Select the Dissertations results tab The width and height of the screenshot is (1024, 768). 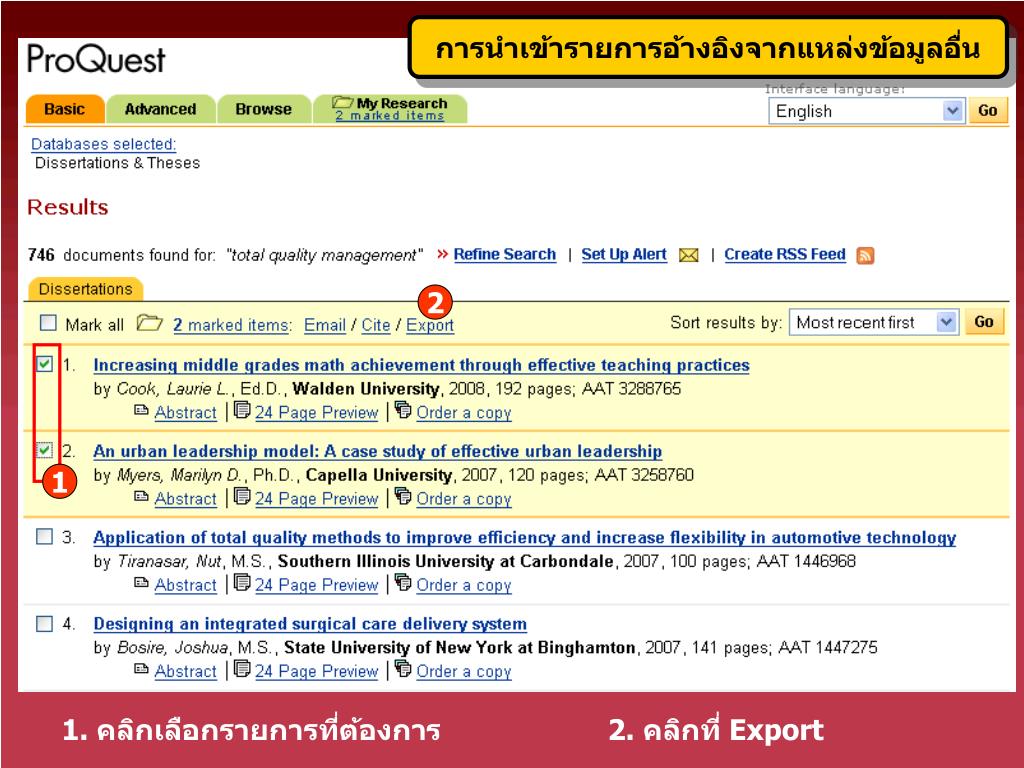click(x=85, y=289)
